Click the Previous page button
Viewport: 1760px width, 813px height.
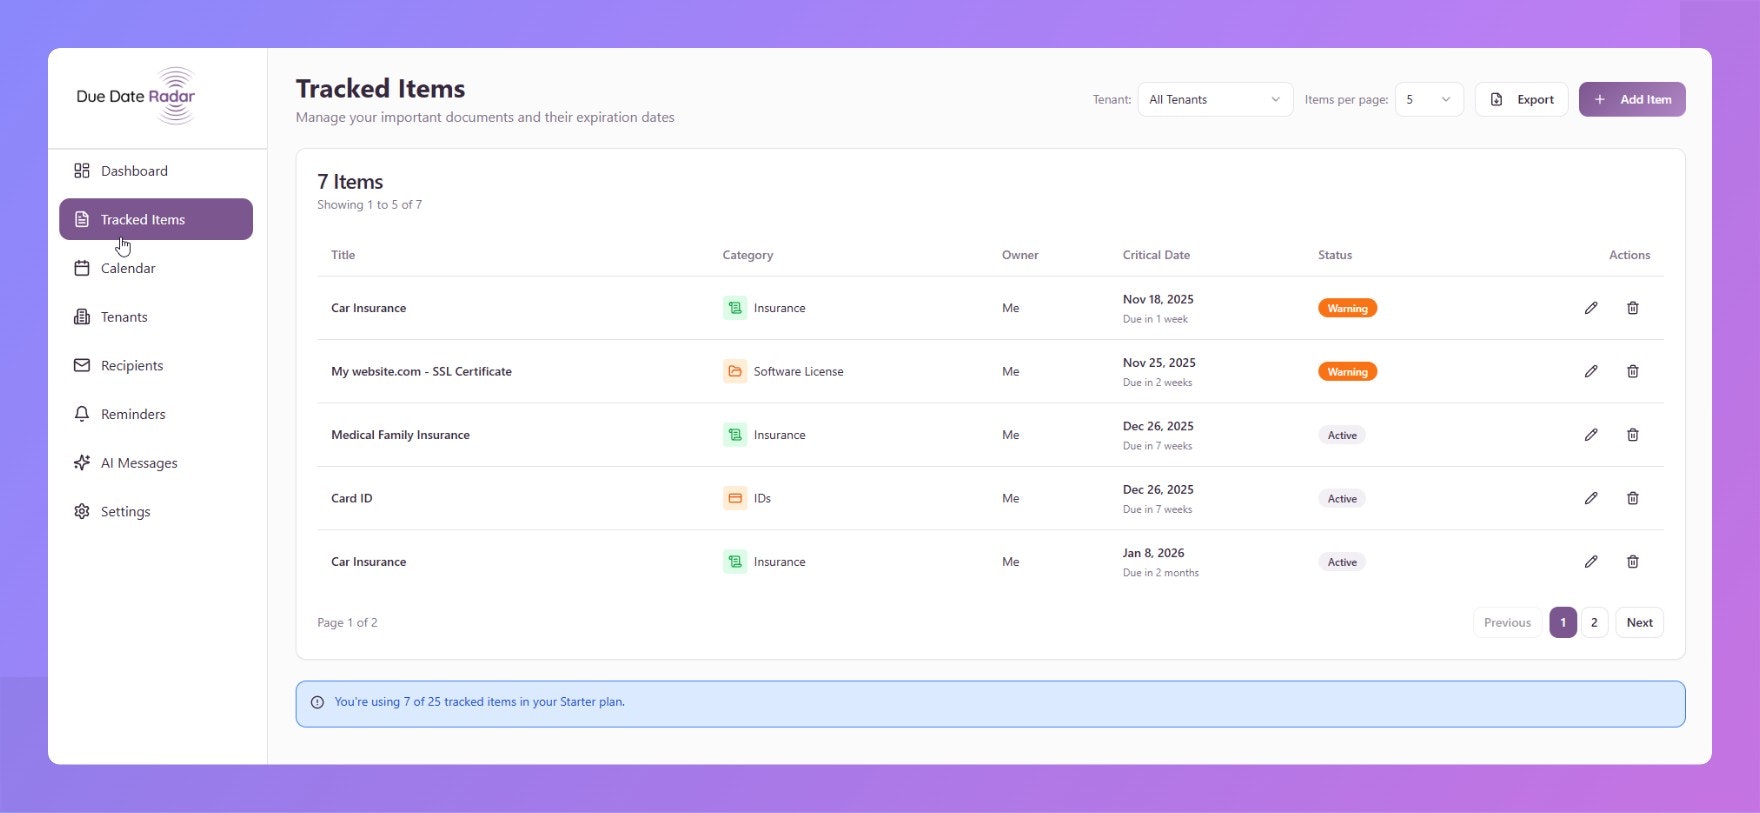[1507, 622]
